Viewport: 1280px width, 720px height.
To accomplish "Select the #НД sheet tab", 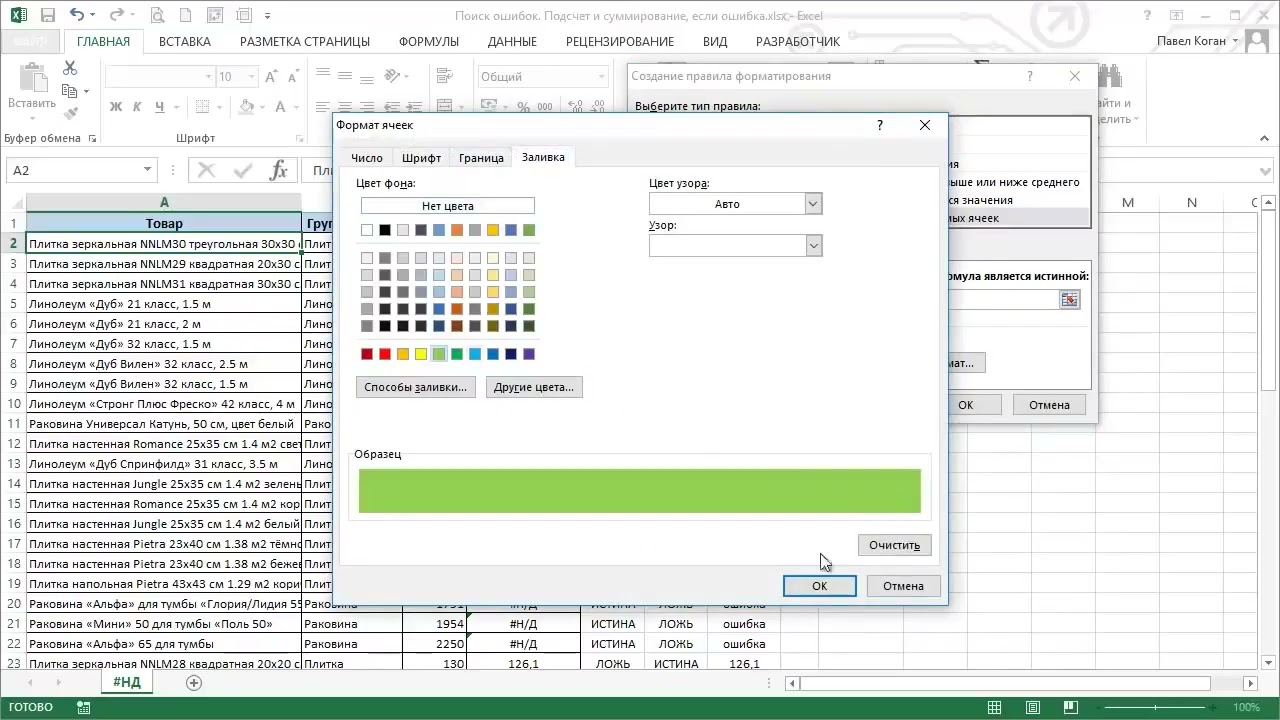I will coord(127,682).
